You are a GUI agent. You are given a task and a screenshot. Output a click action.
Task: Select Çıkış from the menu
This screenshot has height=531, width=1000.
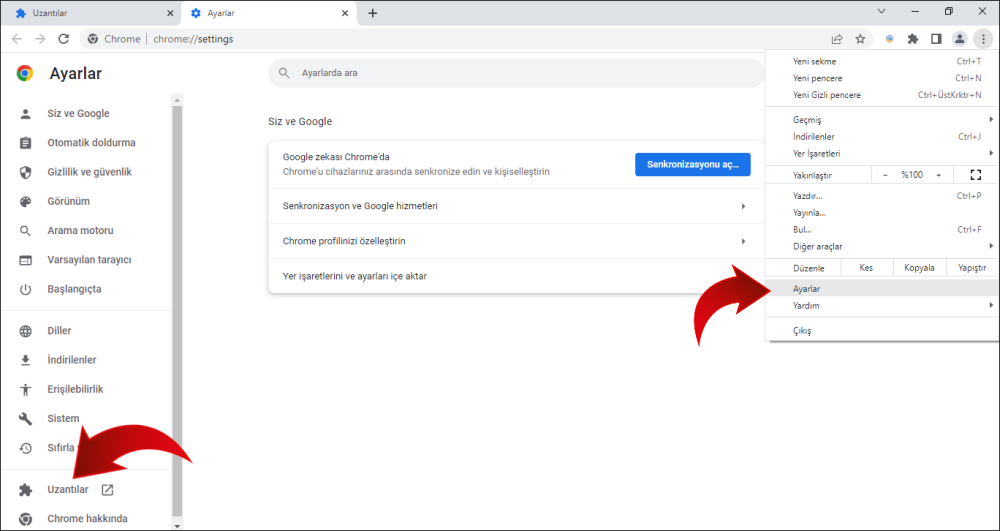[x=883, y=331]
